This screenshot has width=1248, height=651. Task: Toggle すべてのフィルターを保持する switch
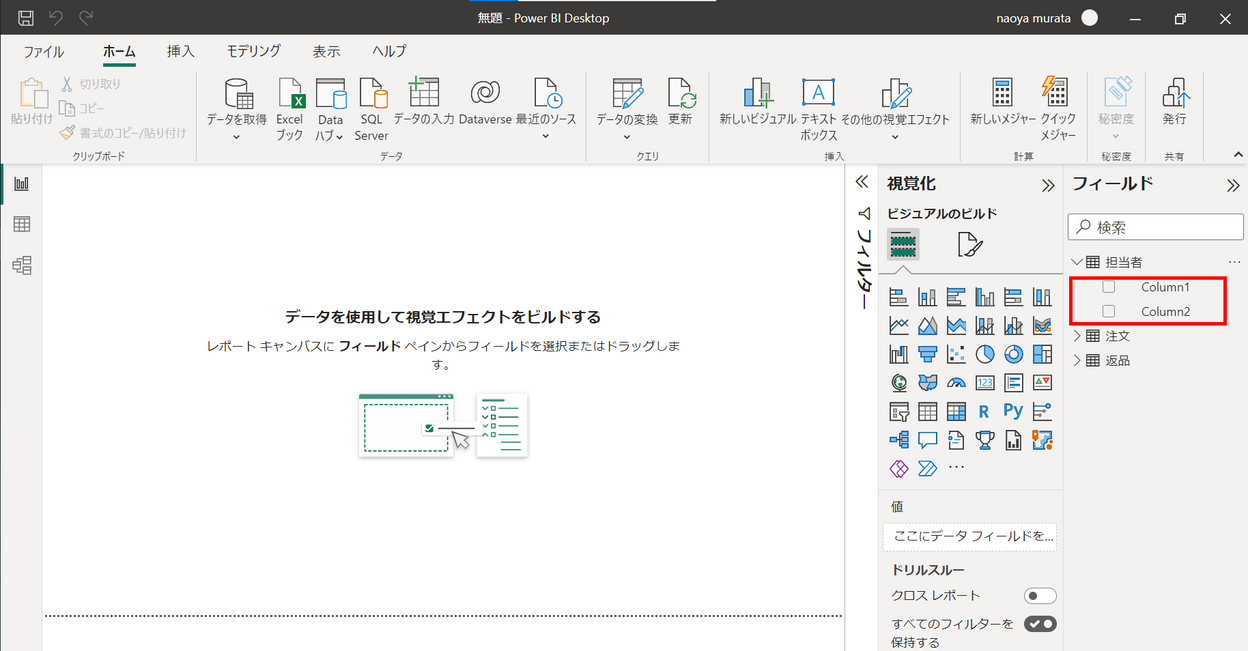point(1040,624)
